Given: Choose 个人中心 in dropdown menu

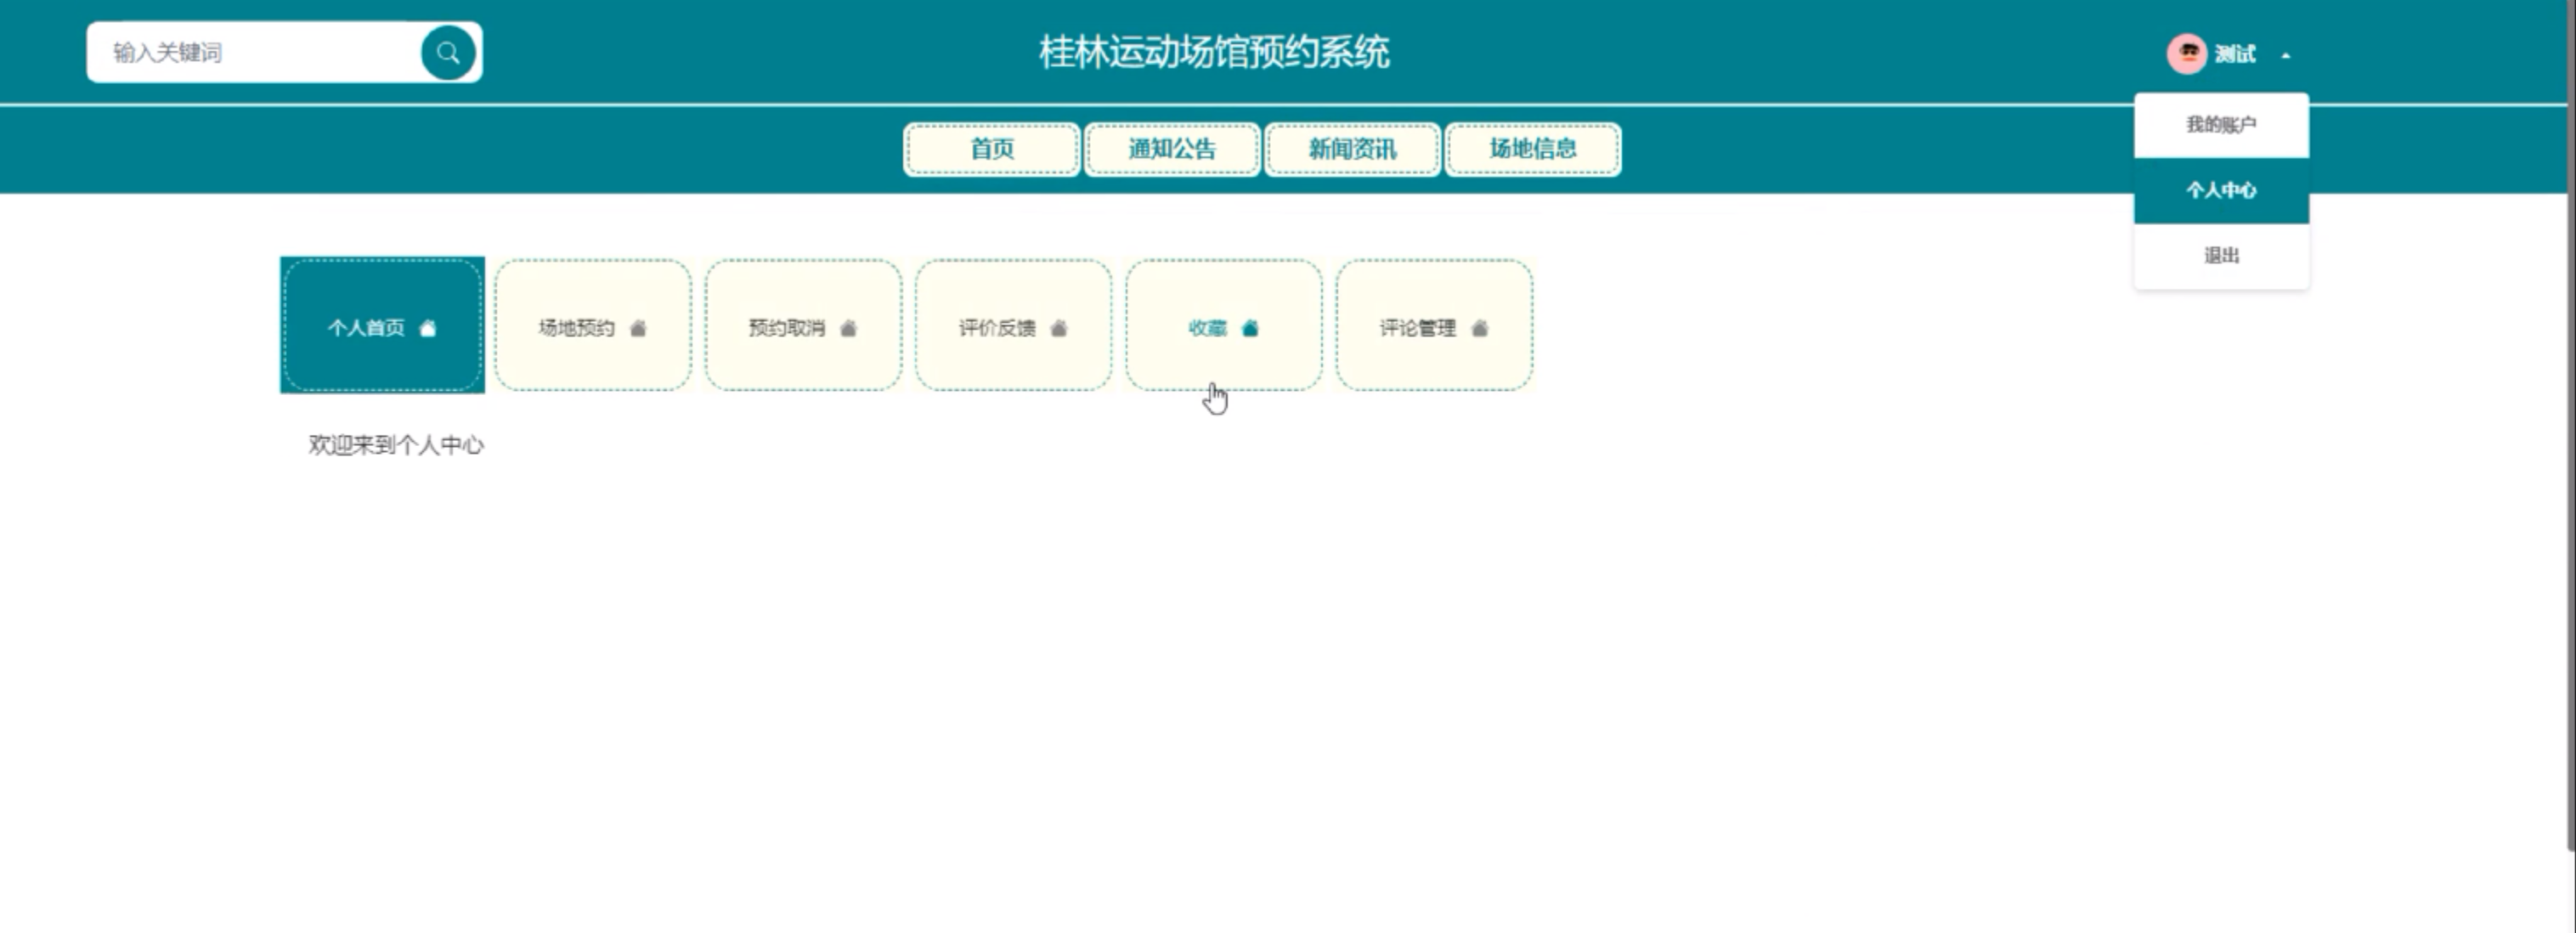Looking at the screenshot, I should [x=2220, y=190].
